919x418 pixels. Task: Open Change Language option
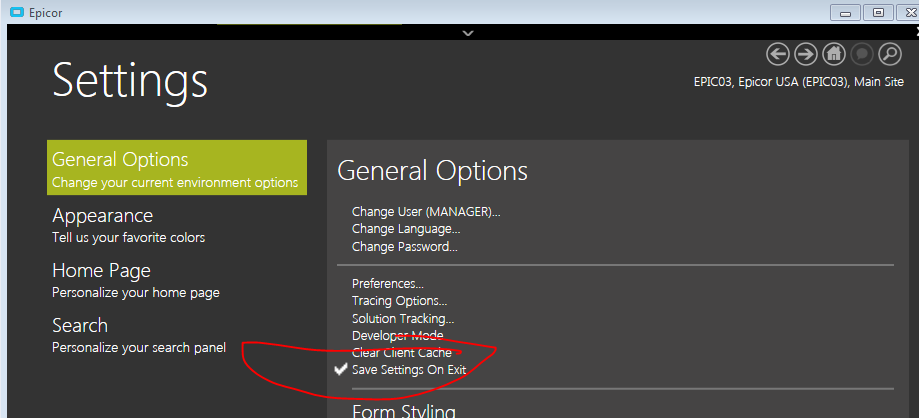coord(406,229)
